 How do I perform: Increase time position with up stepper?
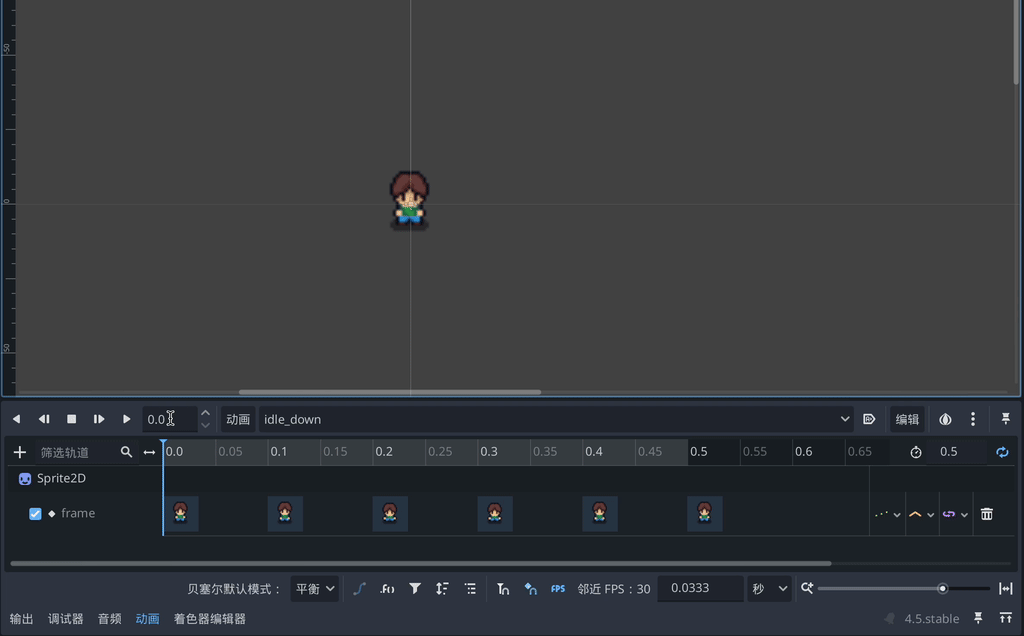point(205,413)
